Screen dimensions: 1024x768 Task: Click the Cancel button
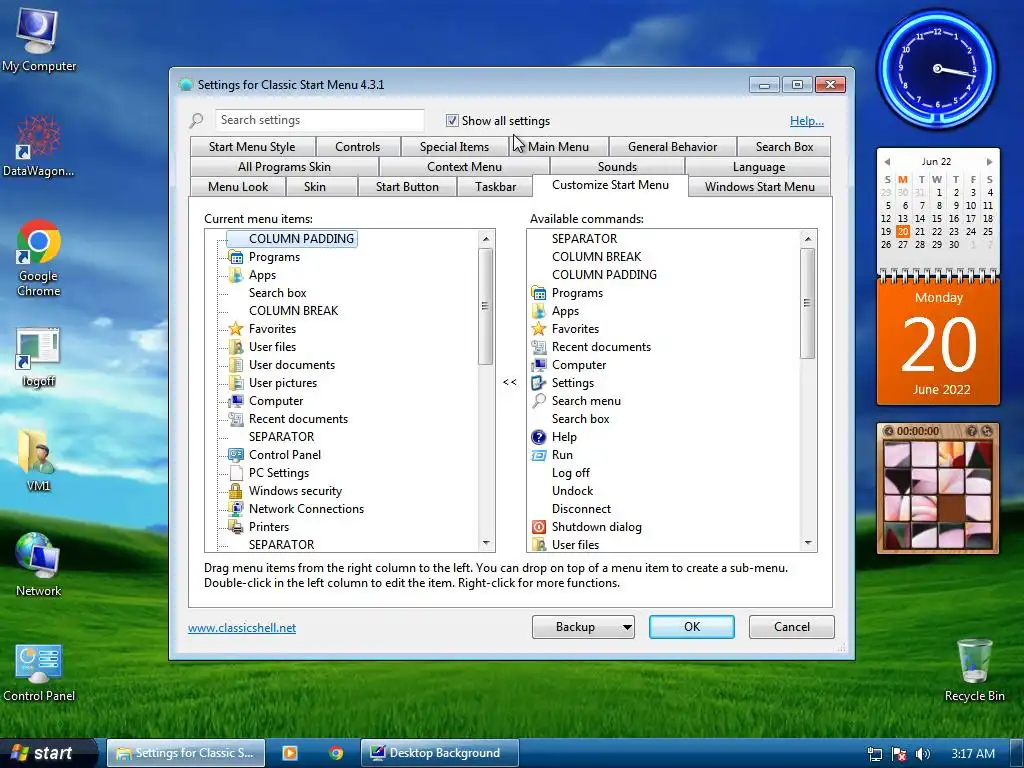click(792, 627)
